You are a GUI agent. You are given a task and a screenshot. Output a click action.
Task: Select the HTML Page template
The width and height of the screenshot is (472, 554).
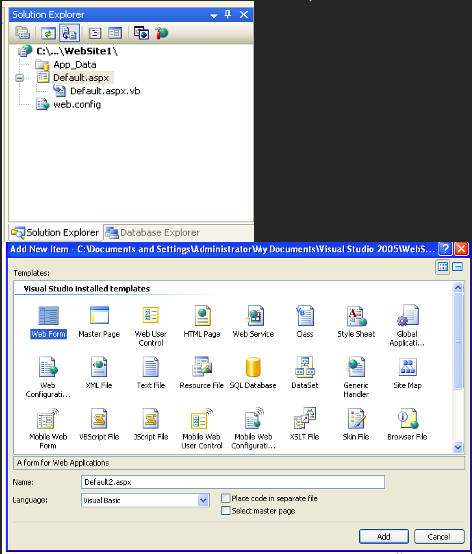coord(202,322)
